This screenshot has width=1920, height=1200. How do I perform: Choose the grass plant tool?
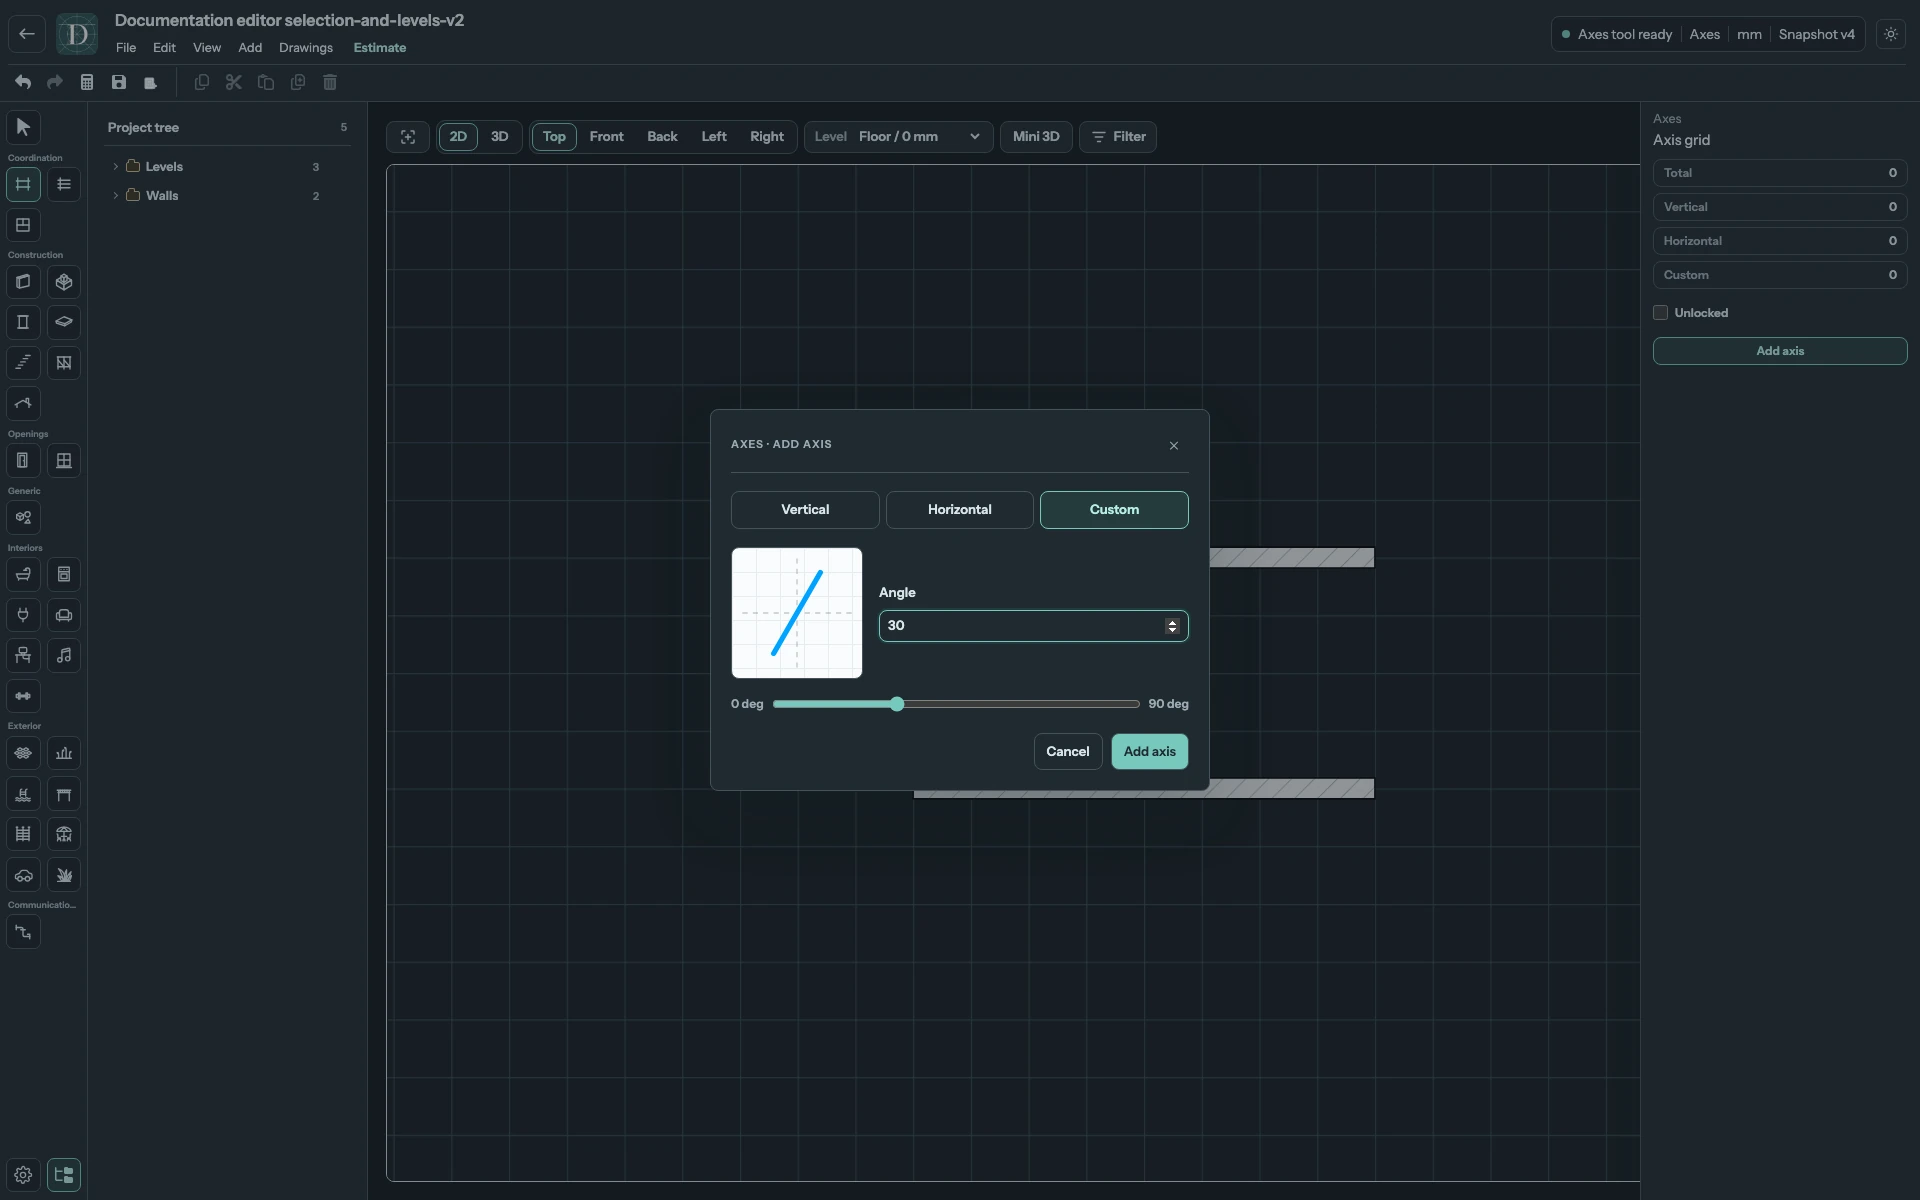coord(64,875)
